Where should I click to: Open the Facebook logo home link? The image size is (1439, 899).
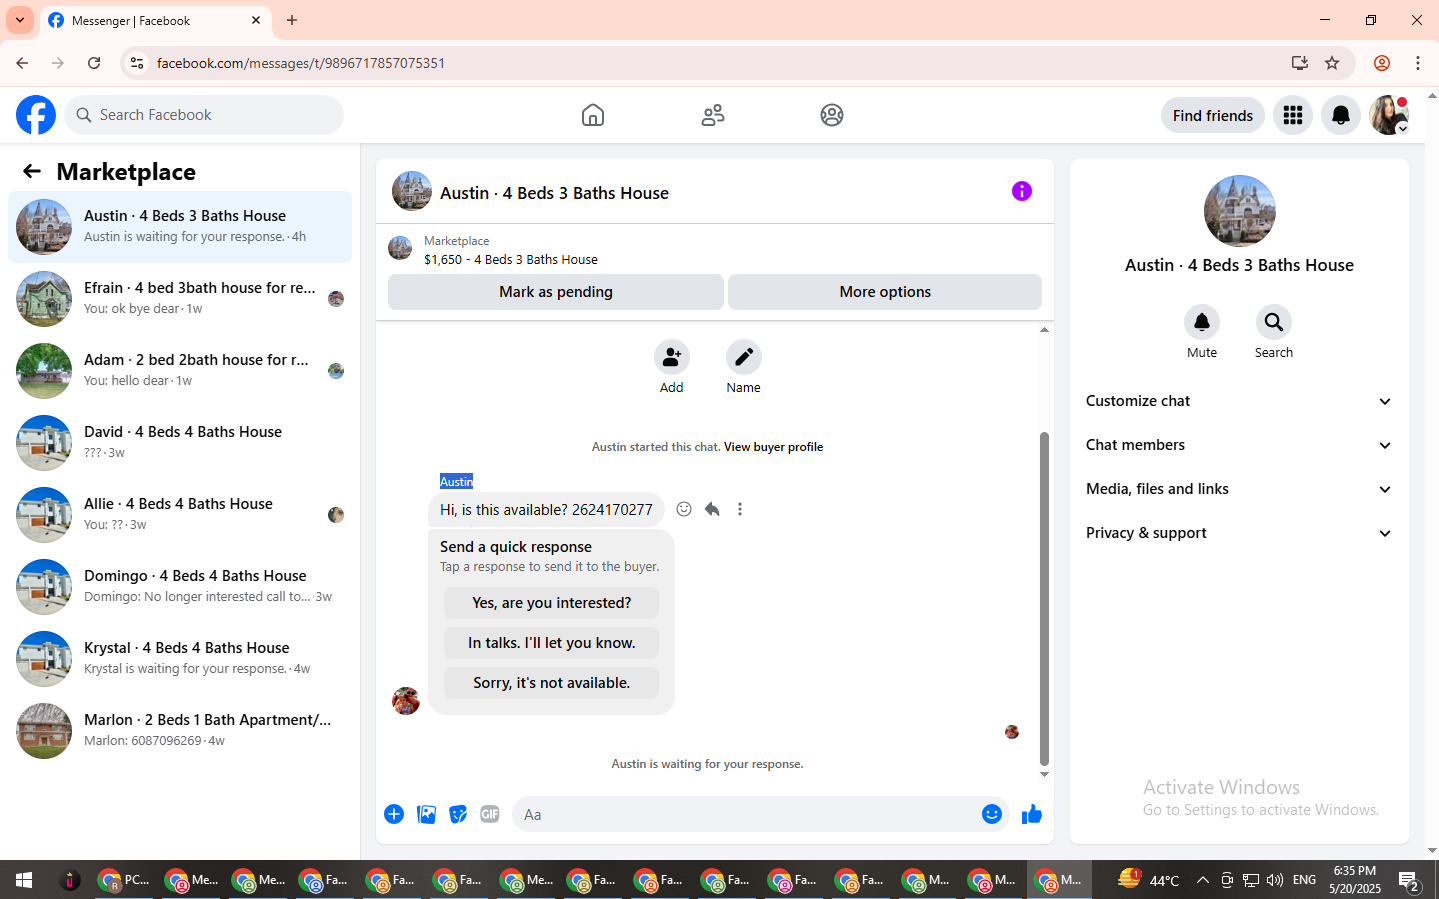pos(36,115)
